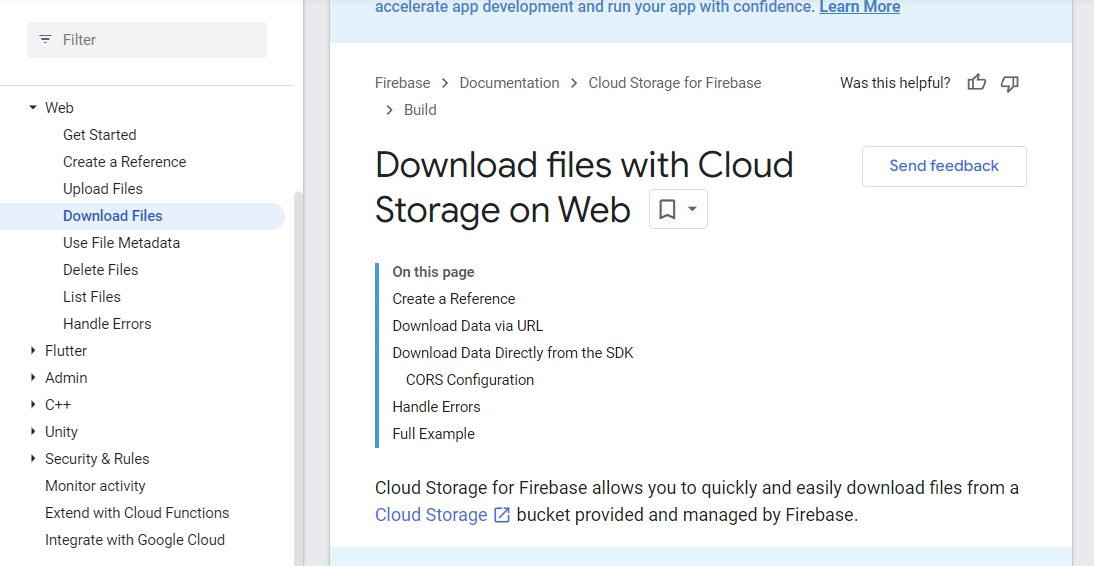Open Use File Metadata page
The image size is (1094, 566).
pyautogui.click(x=121, y=243)
